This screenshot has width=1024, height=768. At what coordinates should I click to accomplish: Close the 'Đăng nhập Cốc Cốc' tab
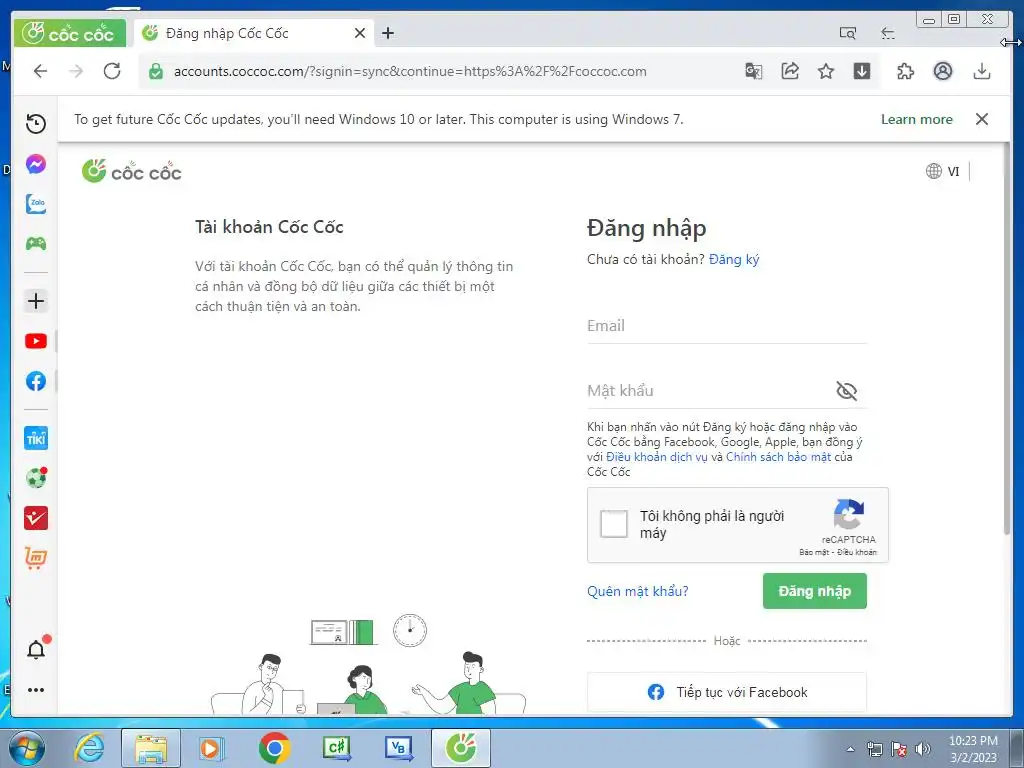(x=360, y=33)
